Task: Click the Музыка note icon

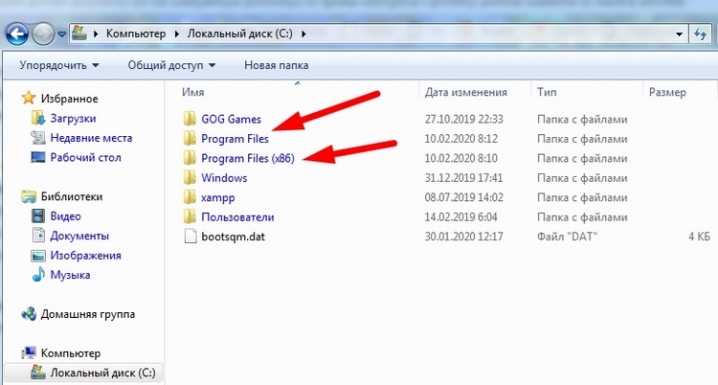Action: coord(38,275)
